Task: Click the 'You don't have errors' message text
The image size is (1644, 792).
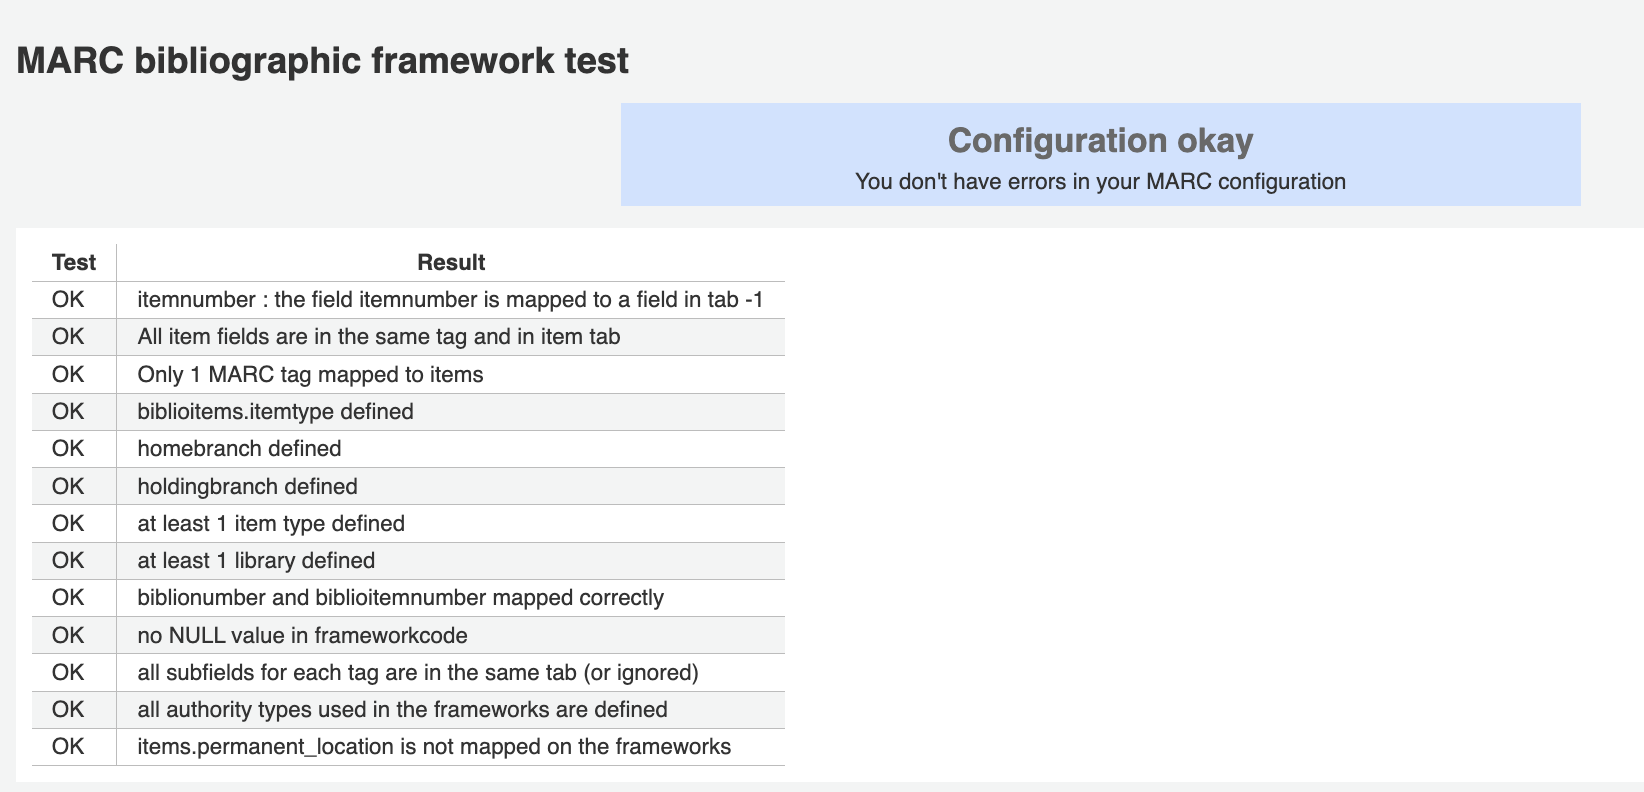Action: tap(1100, 182)
